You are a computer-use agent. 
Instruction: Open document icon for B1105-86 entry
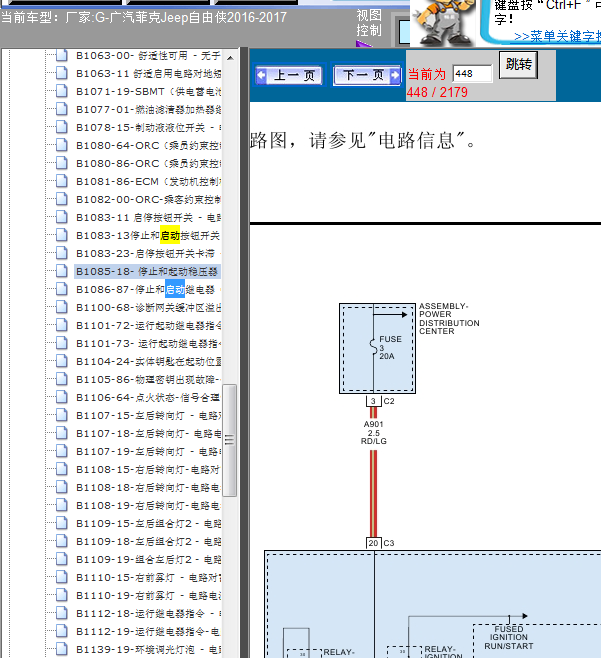[x=62, y=379]
